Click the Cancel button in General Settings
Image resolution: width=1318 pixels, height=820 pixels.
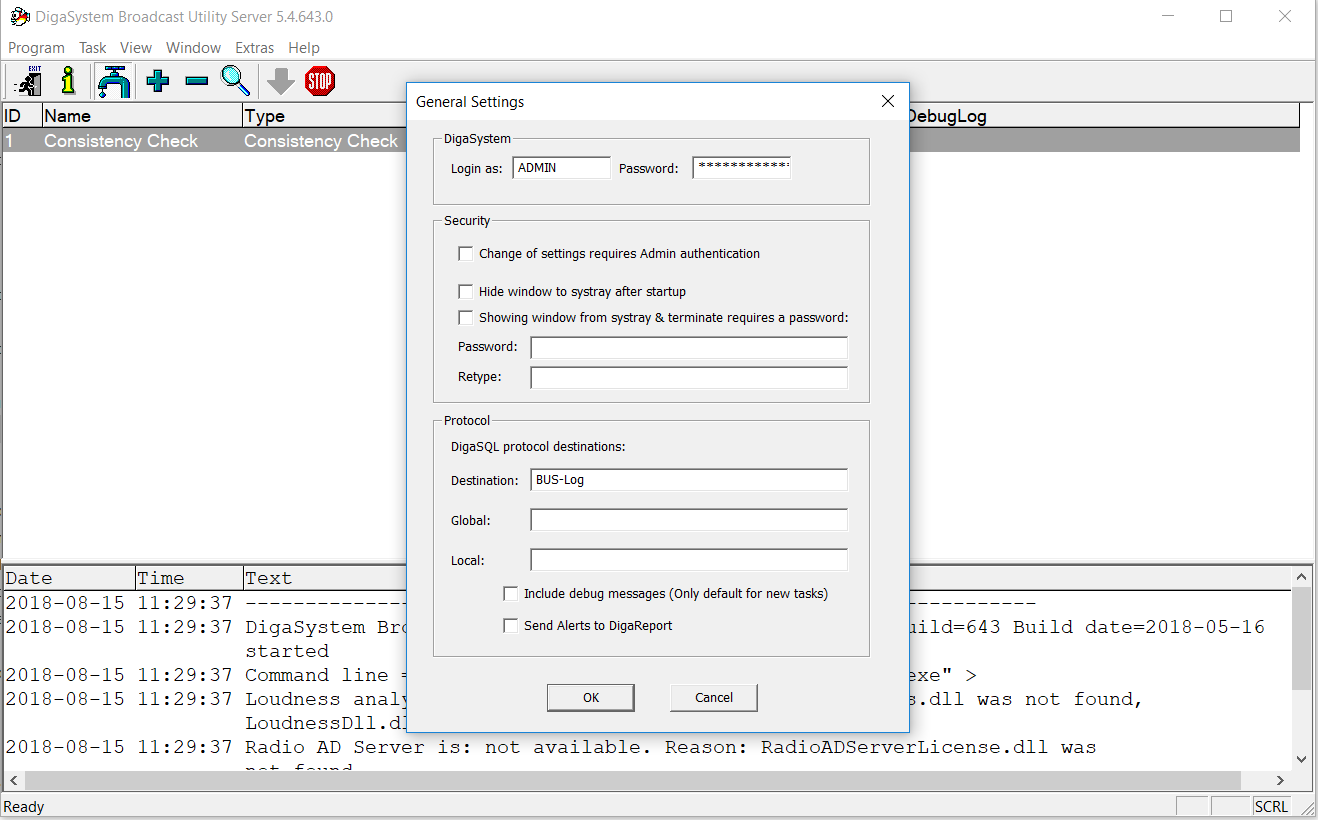(x=713, y=698)
